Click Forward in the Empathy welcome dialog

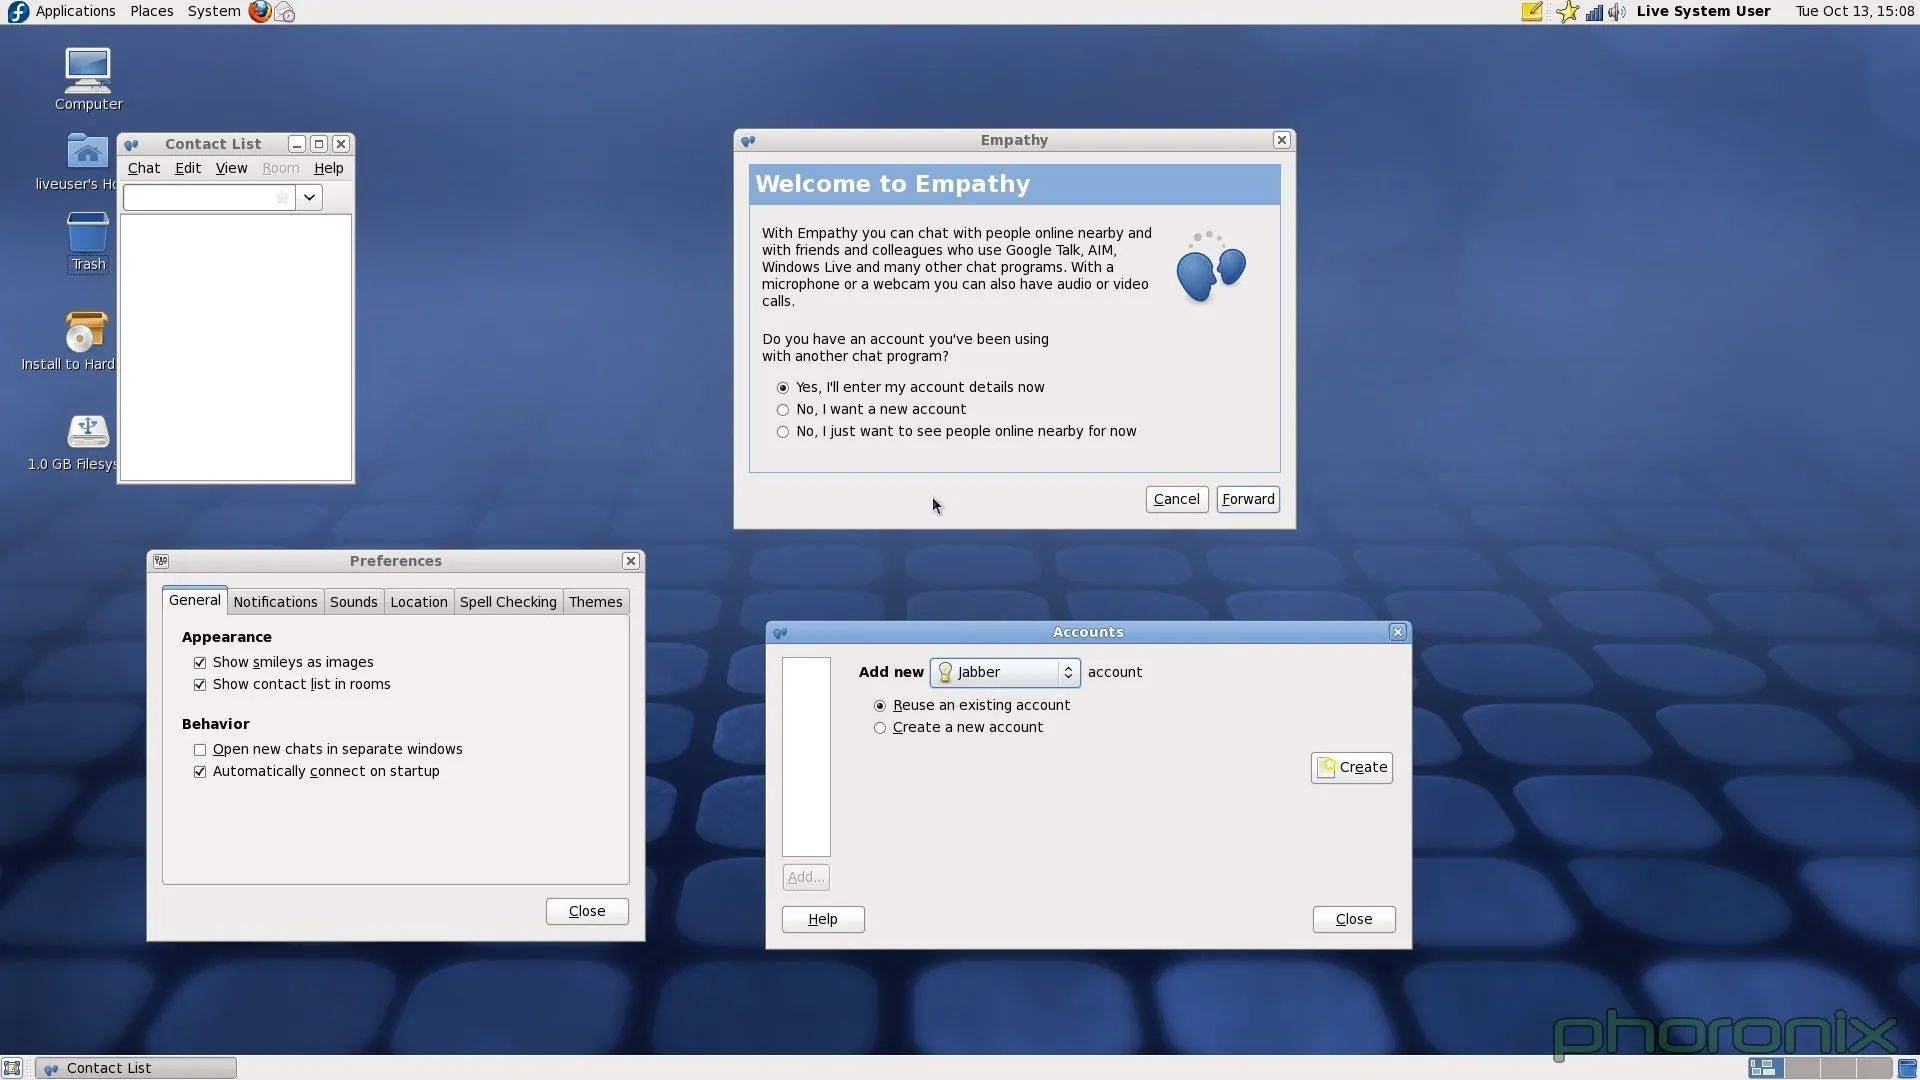(1248, 500)
